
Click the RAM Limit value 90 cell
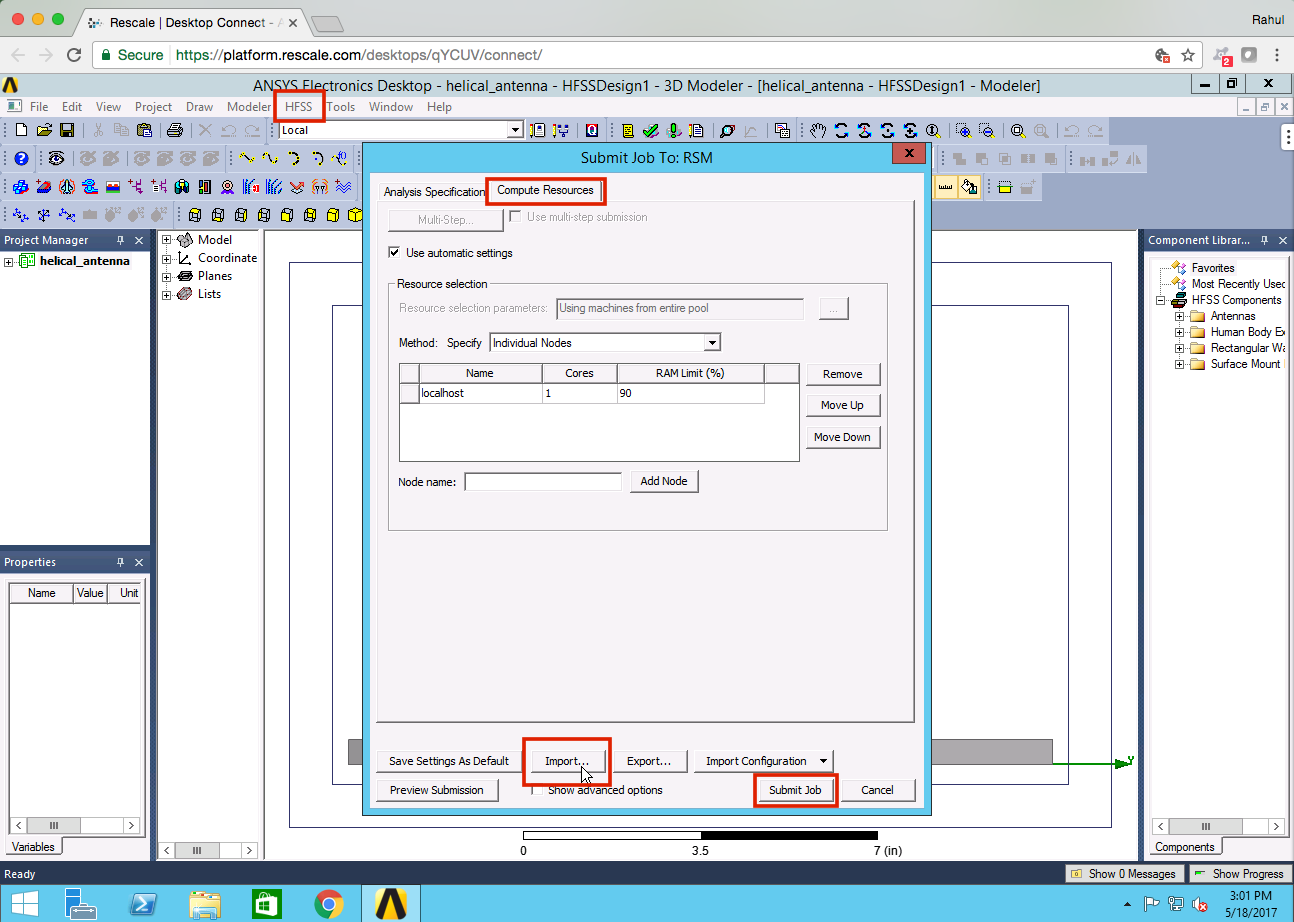pyautogui.click(x=690, y=394)
